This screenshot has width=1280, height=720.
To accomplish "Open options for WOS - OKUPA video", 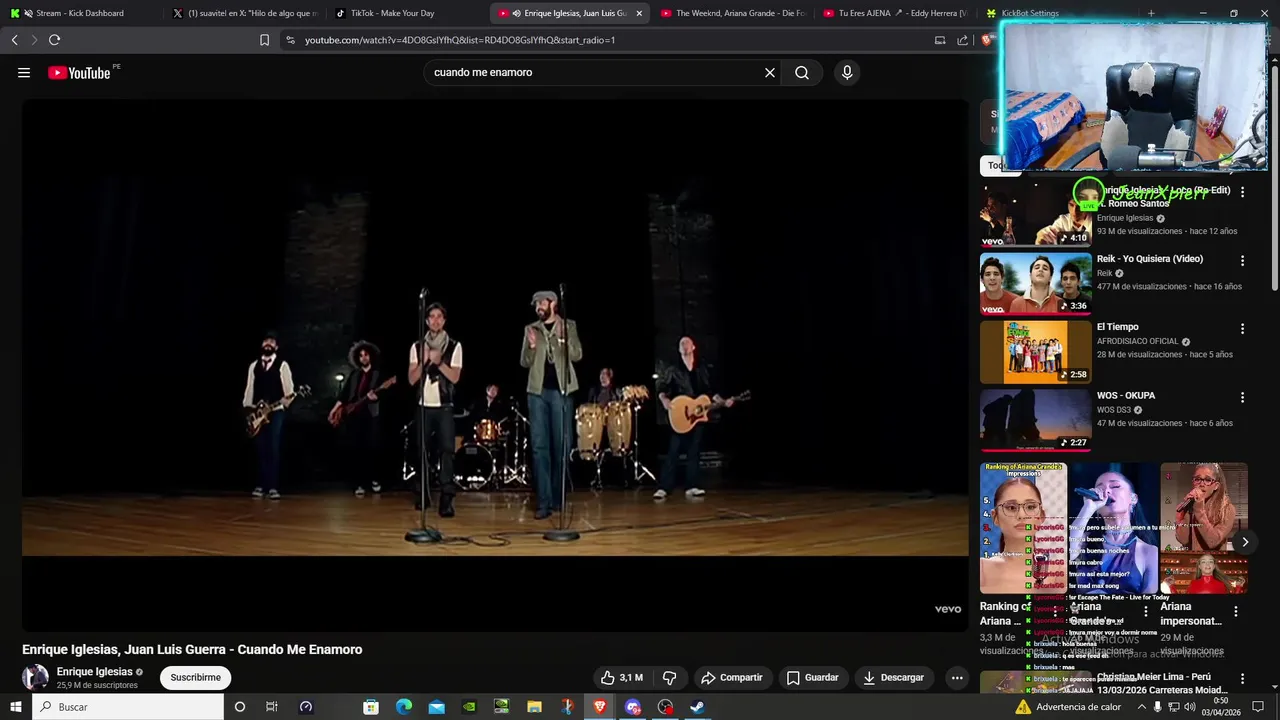I will tap(1243, 397).
